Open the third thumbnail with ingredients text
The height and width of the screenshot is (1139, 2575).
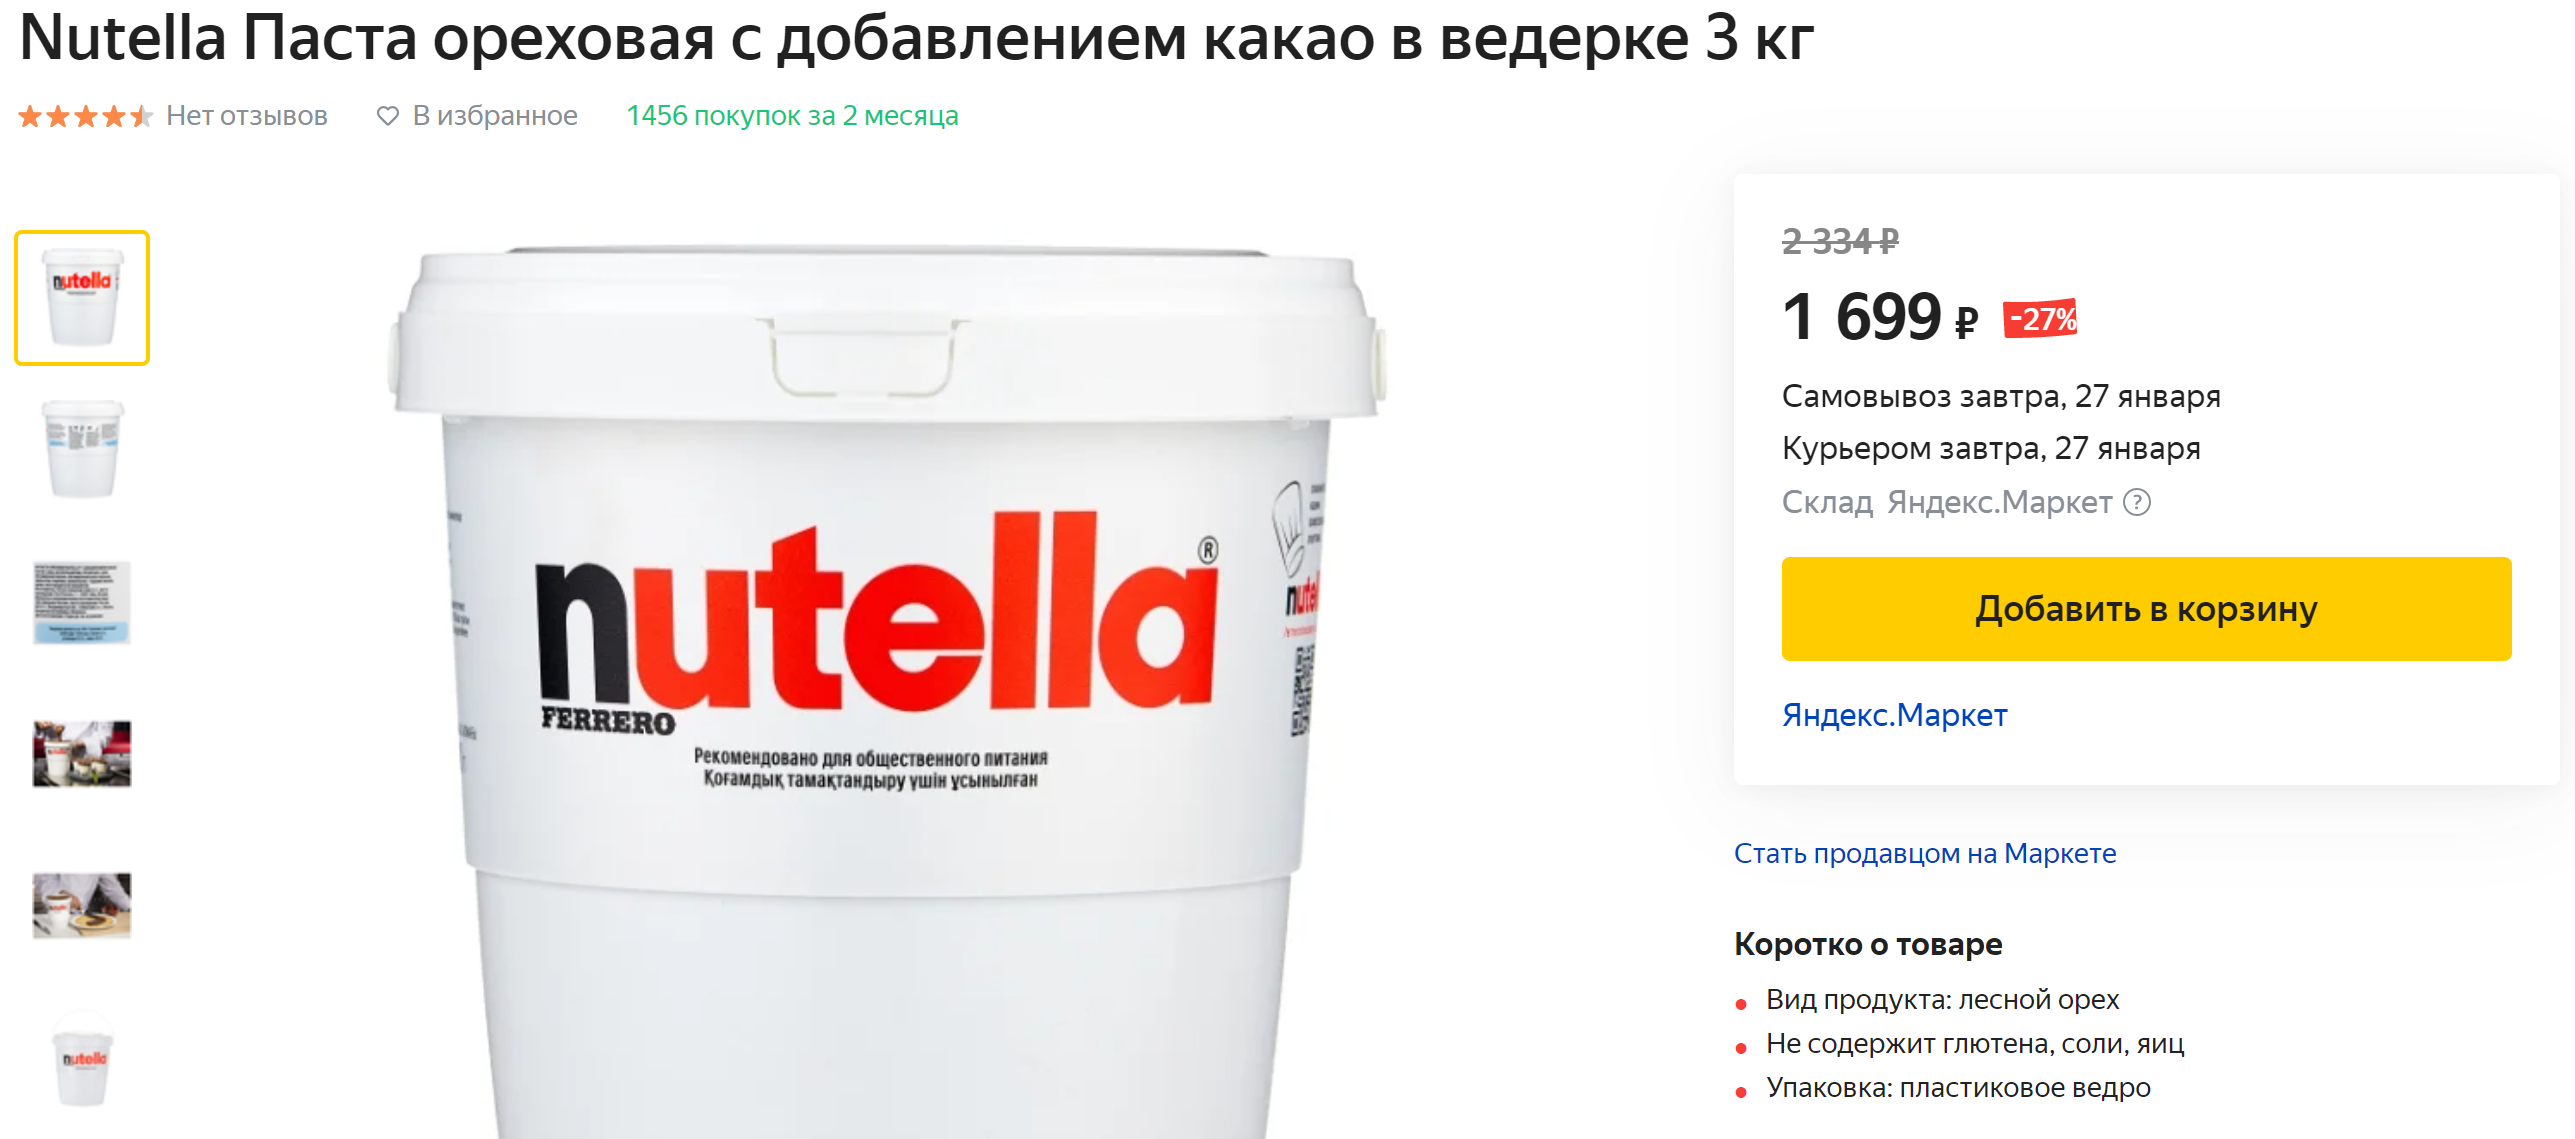click(82, 602)
